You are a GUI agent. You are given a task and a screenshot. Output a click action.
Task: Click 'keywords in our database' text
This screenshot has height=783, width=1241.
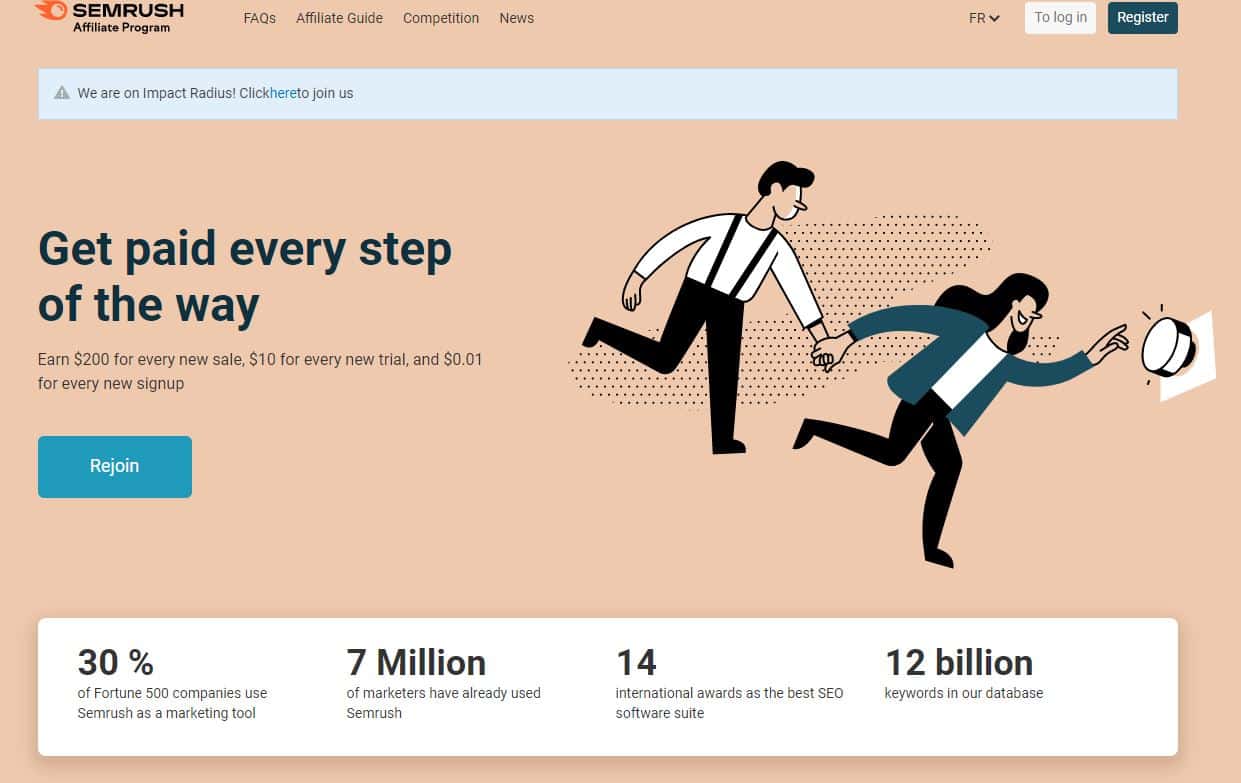click(x=964, y=693)
